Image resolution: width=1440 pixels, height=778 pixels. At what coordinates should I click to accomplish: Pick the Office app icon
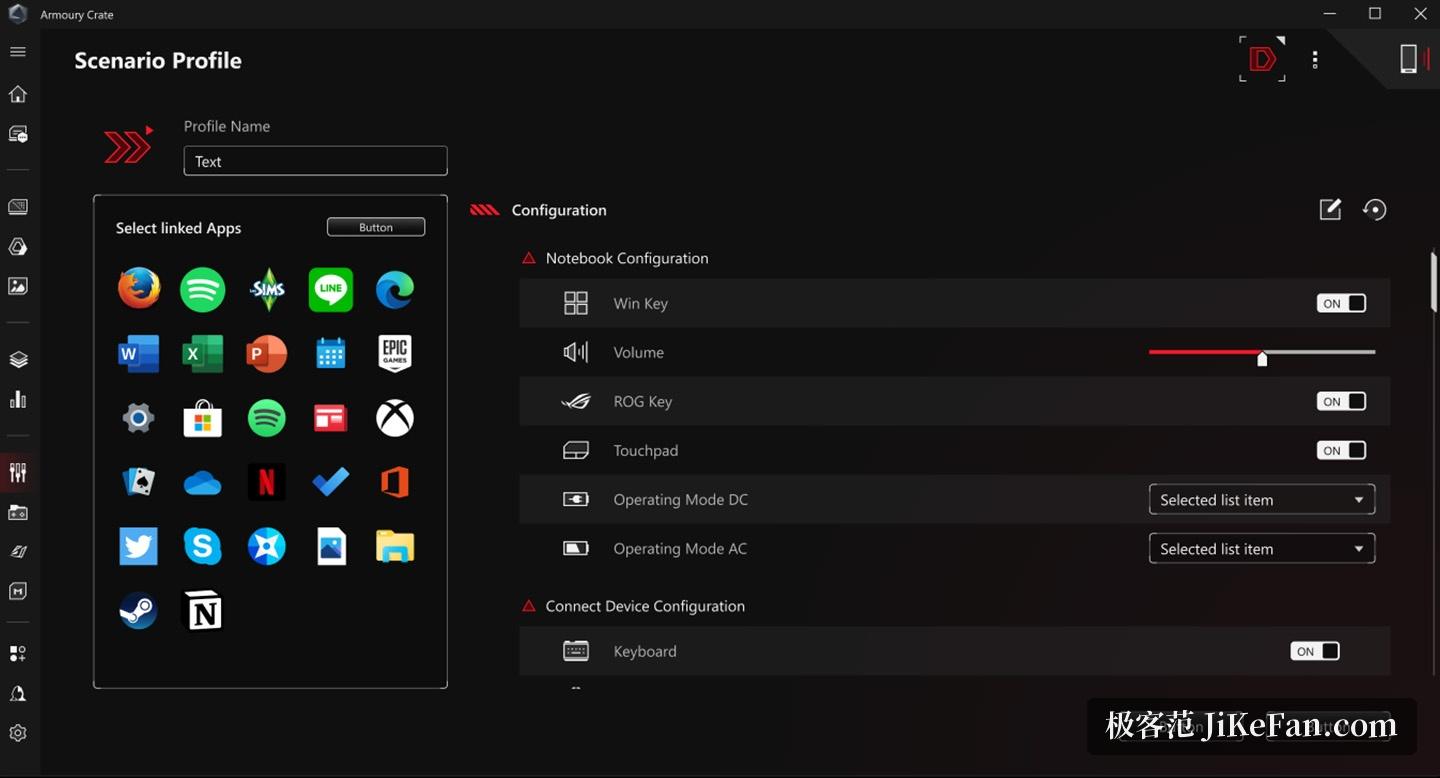pyautogui.click(x=395, y=482)
